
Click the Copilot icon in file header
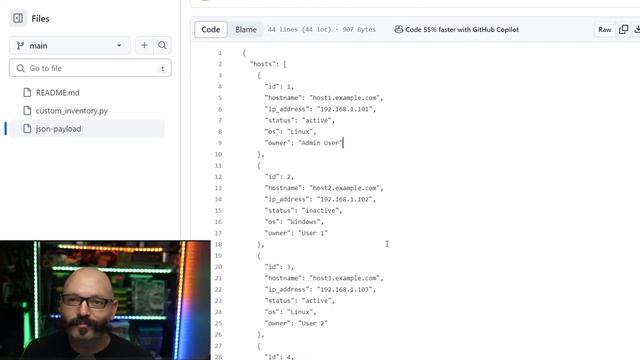pyautogui.click(x=399, y=29)
